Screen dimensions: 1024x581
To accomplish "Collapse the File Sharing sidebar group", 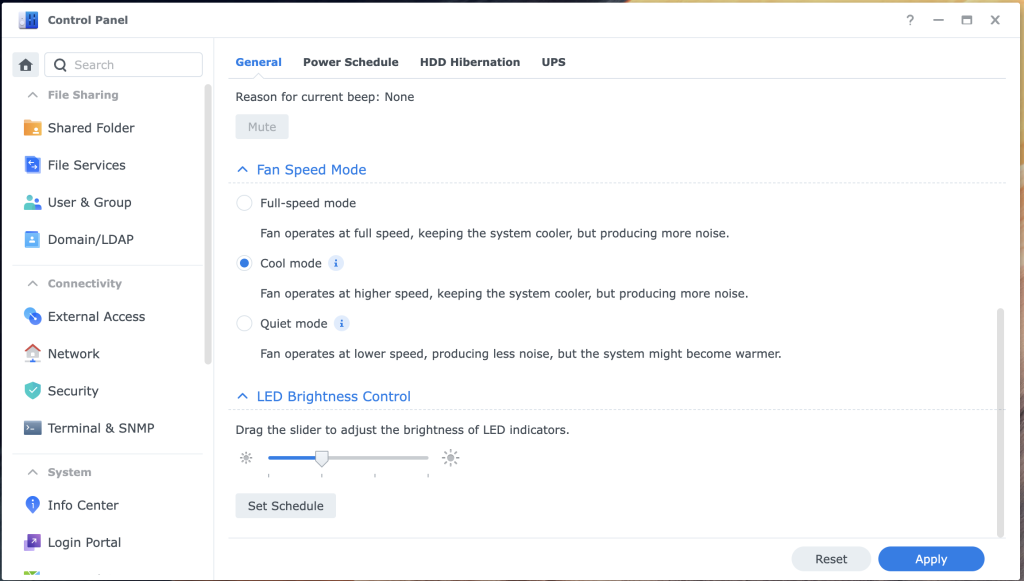I will coord(32,95).
